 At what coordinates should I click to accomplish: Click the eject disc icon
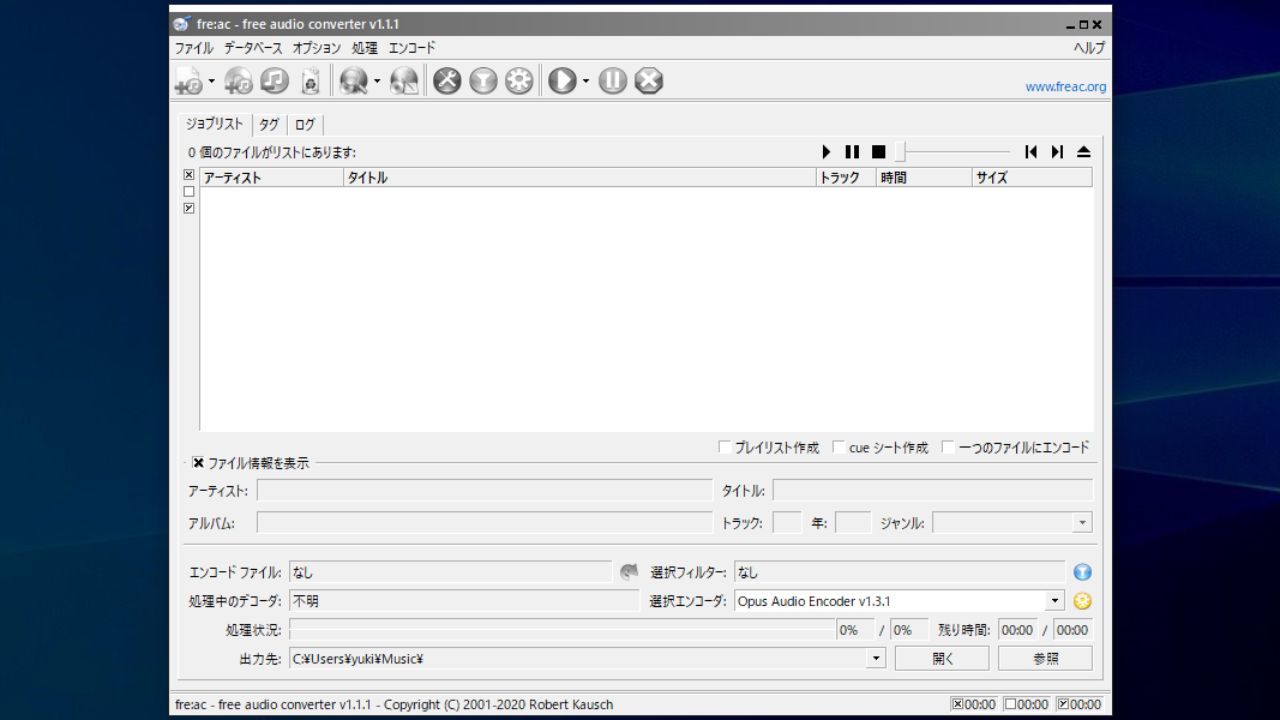(x=1083, y=152)
